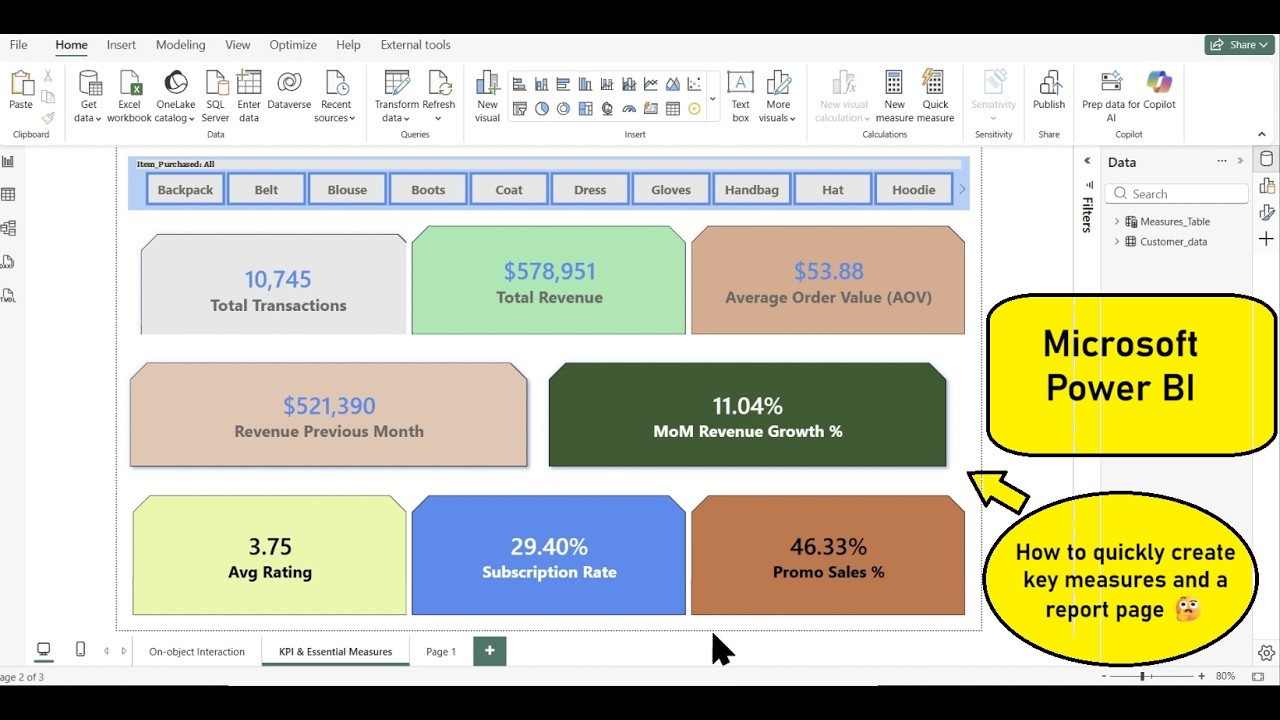The width and height of the screenshot is (1280, 720).
Task: Switch to the Modeling ribbon tab
Action: [x=180, y=45]
